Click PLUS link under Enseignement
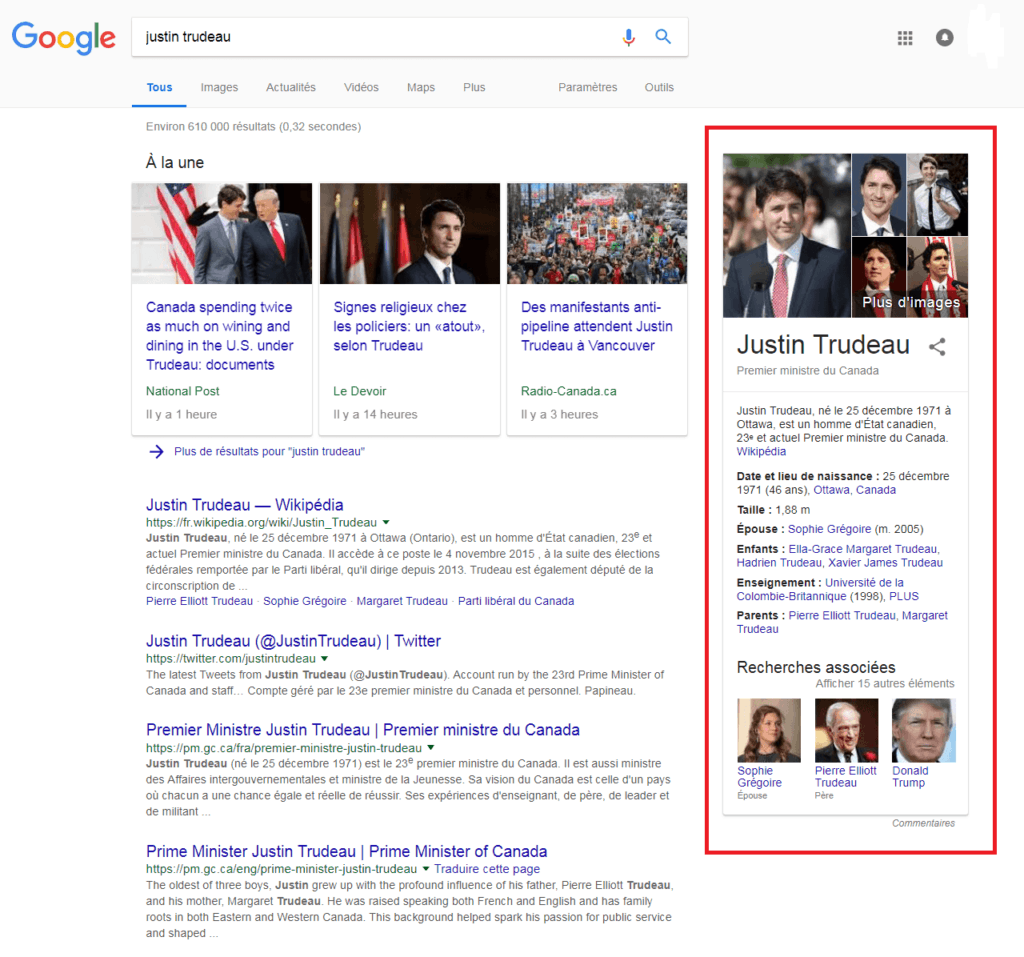Viewport: 1024px width, 957px height. [903, 596]
